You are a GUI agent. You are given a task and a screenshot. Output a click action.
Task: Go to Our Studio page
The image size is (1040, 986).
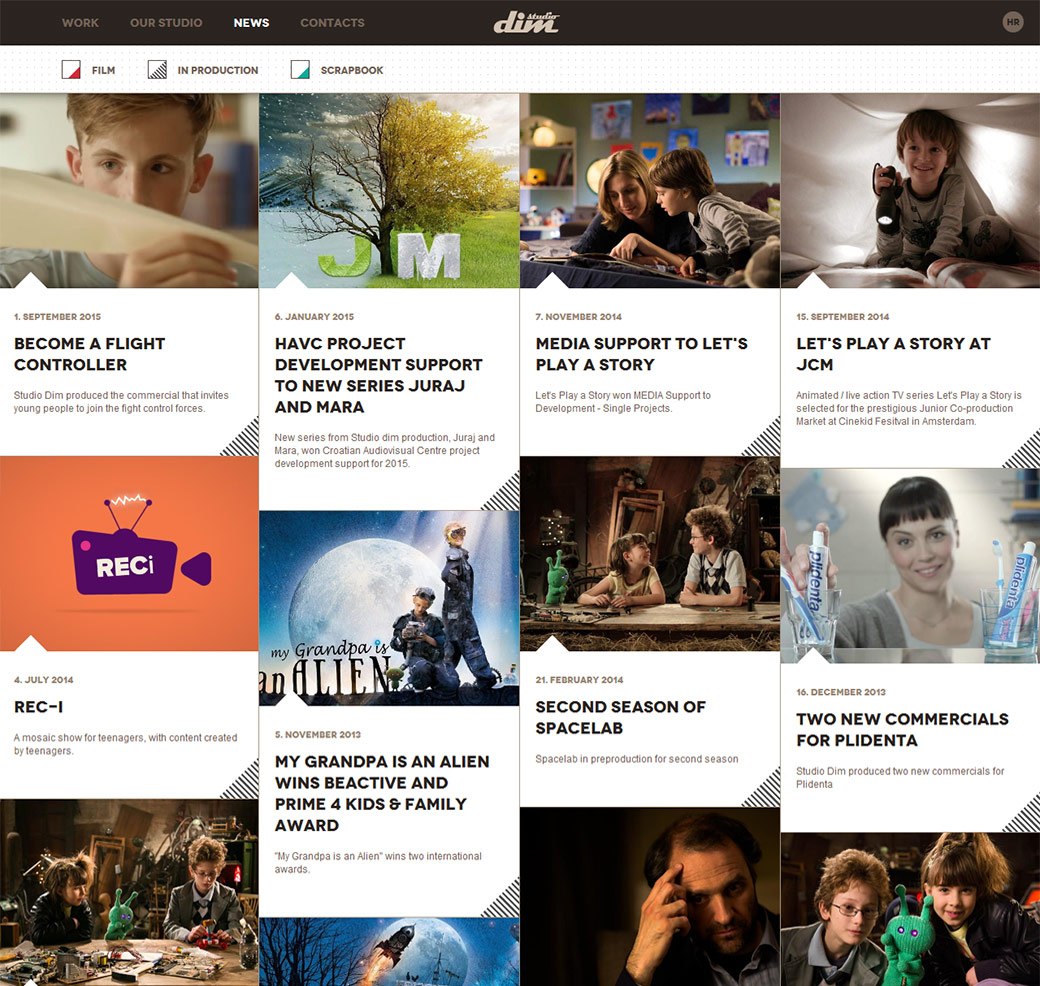point(166,22)
